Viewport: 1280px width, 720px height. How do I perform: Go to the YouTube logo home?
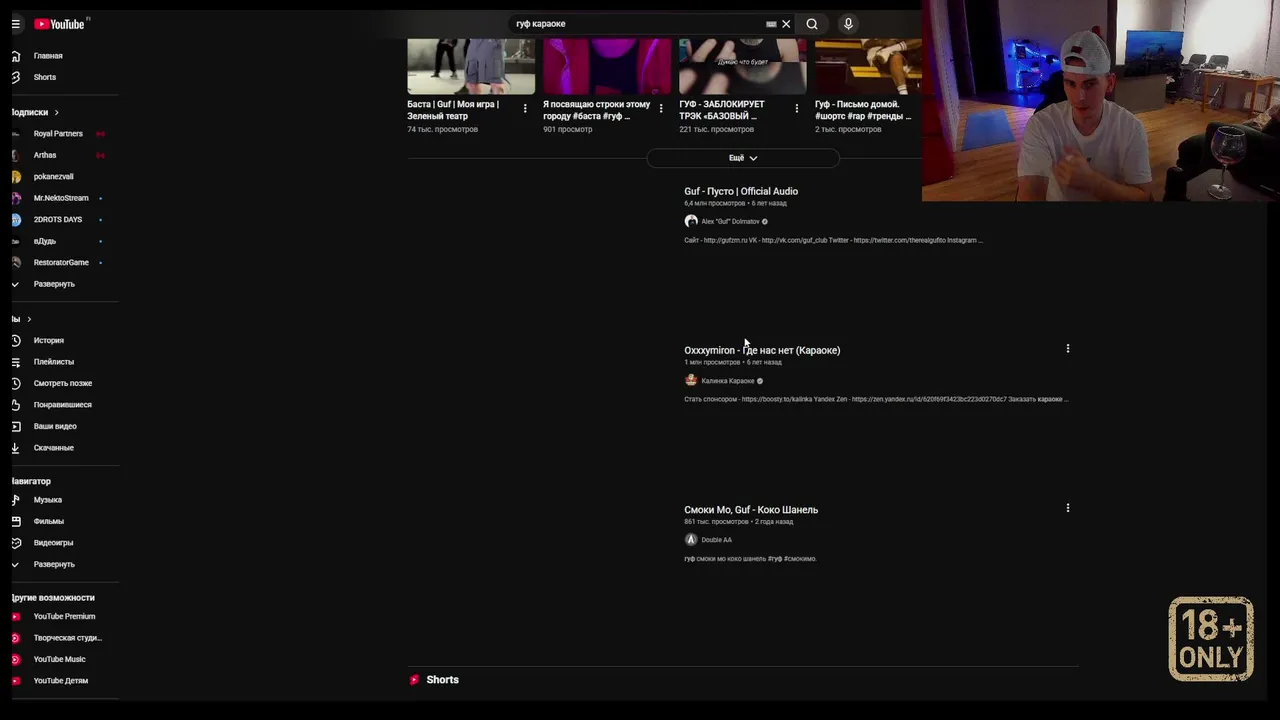pyautogui.click(x=60, y=24)
